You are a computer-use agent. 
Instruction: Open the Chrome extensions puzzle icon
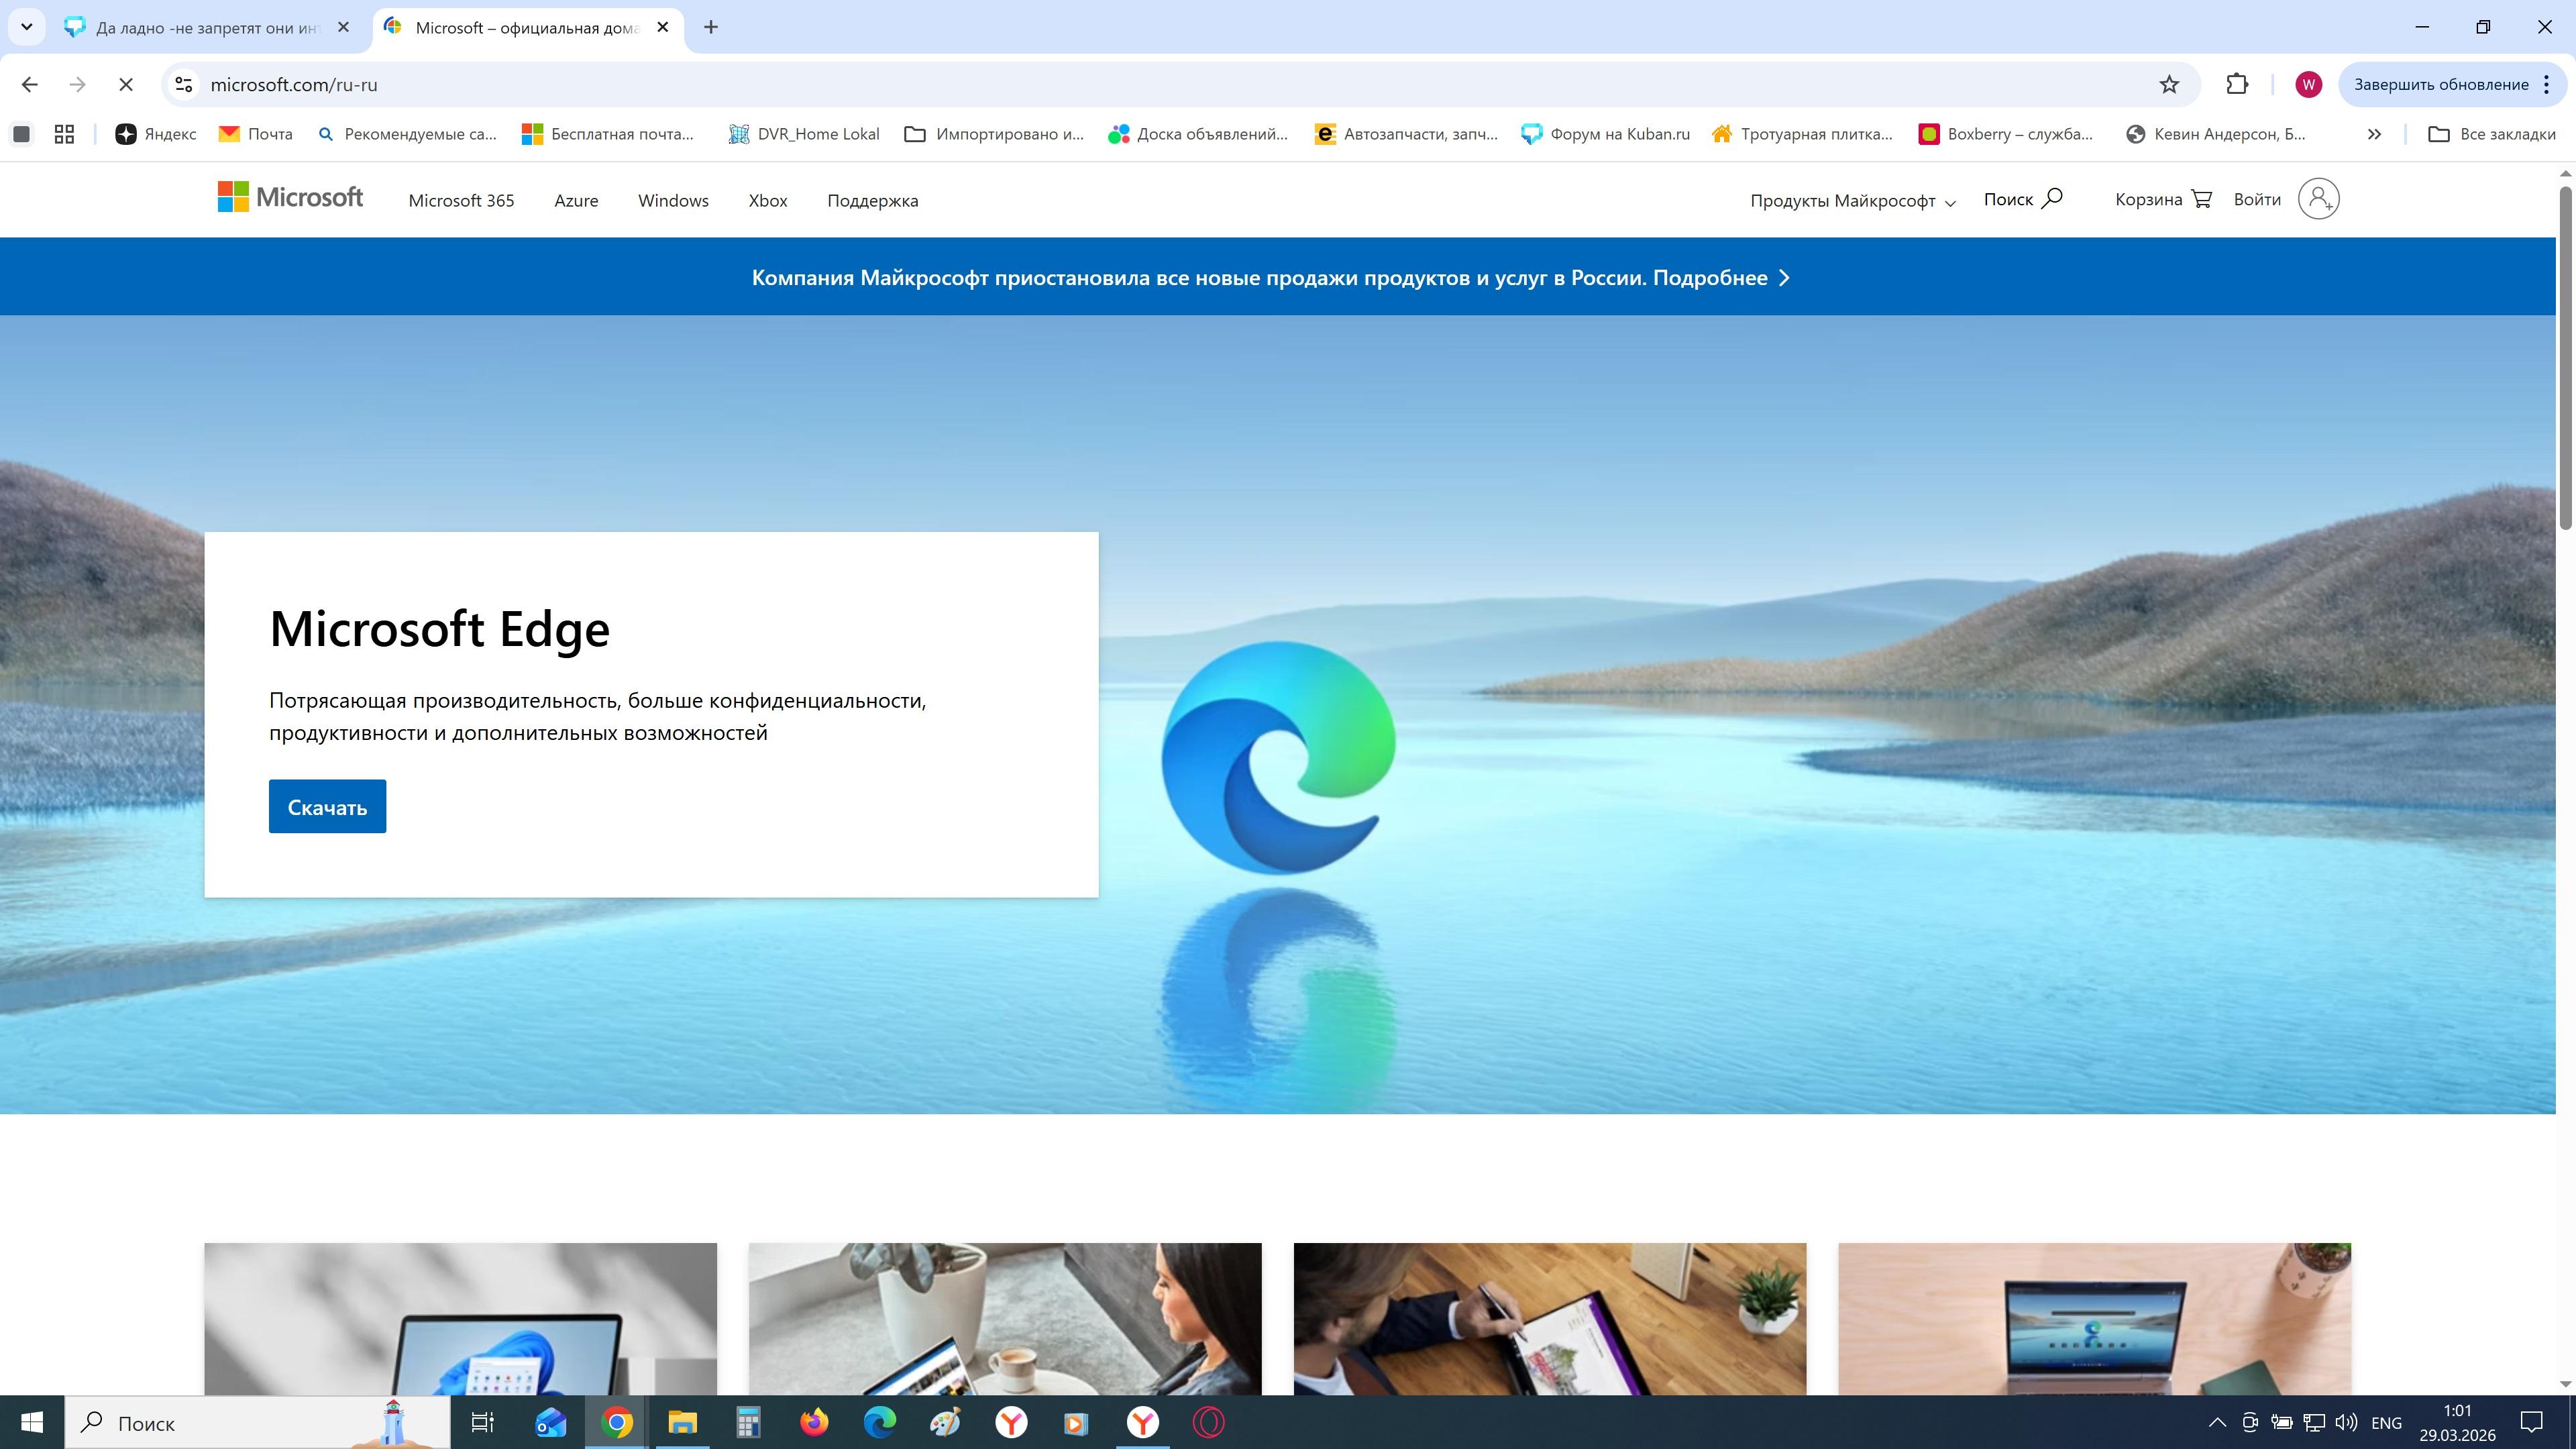click(x=2237, y=85)
